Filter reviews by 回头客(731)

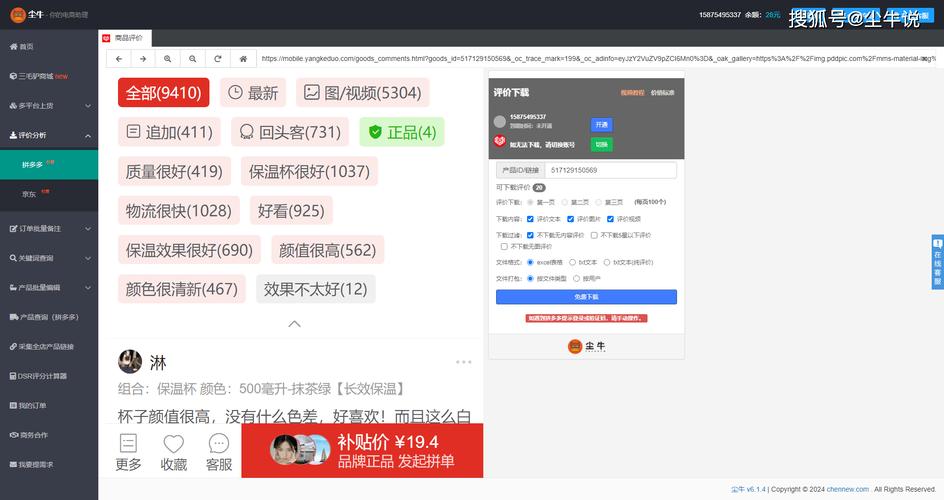[x=290, y=132]
